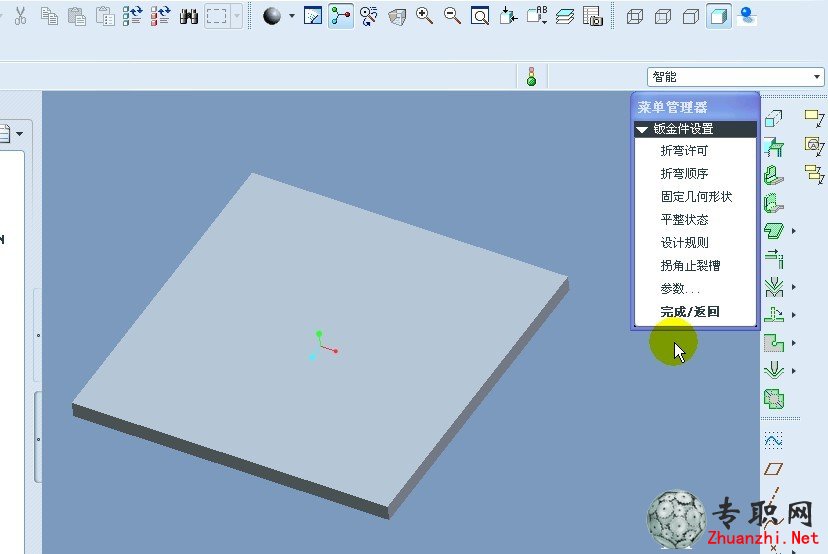The width and height of the screenshot is (828, 554).
Task: Switch to Wireframe display mode
Action: [635, 17]
